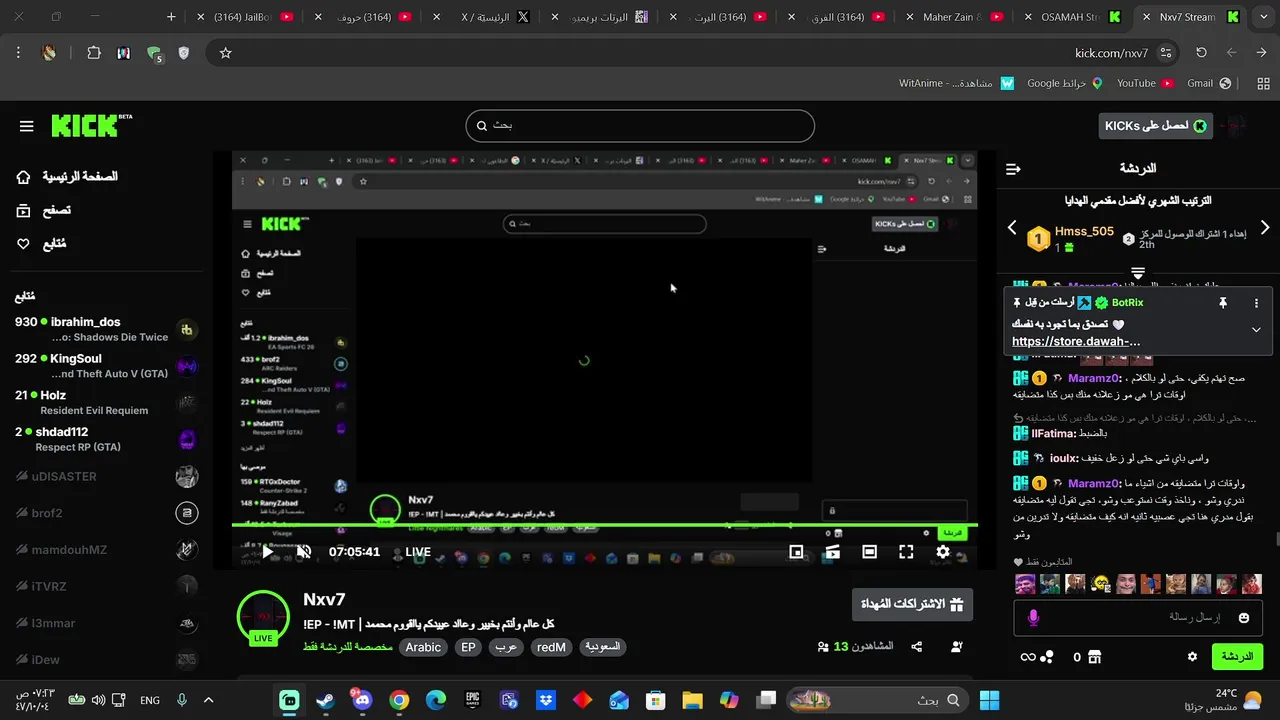Click the purple microphone icon

pos(1033,618)
